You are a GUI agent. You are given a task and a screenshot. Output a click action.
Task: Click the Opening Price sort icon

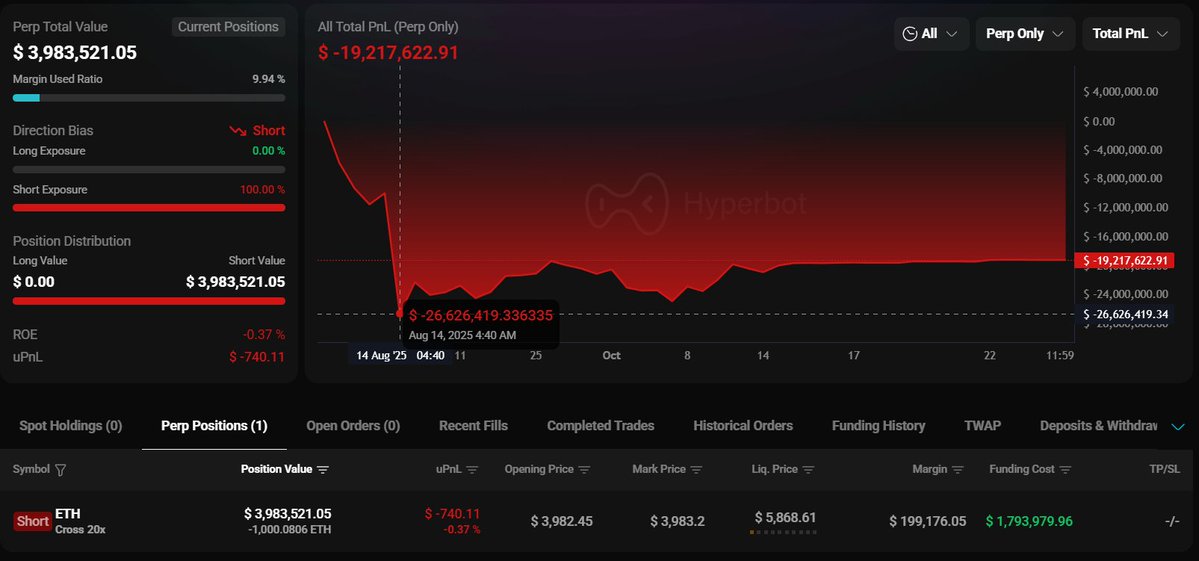tap(585, 470)
